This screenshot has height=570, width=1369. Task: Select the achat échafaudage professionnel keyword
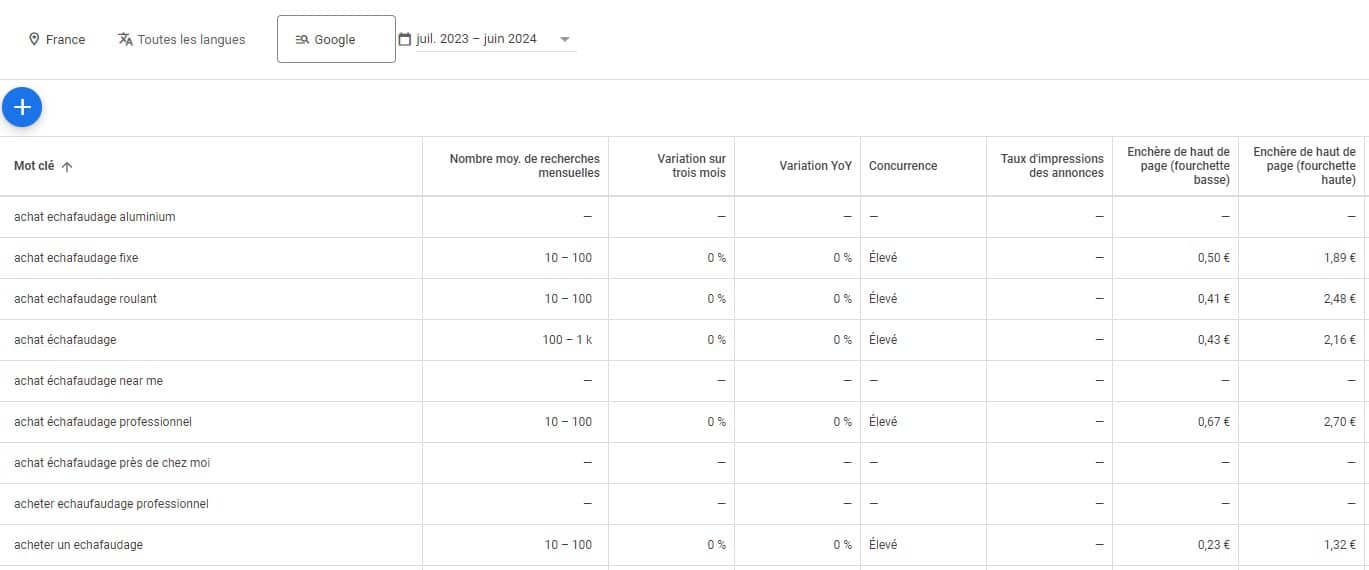click(102, 422)
